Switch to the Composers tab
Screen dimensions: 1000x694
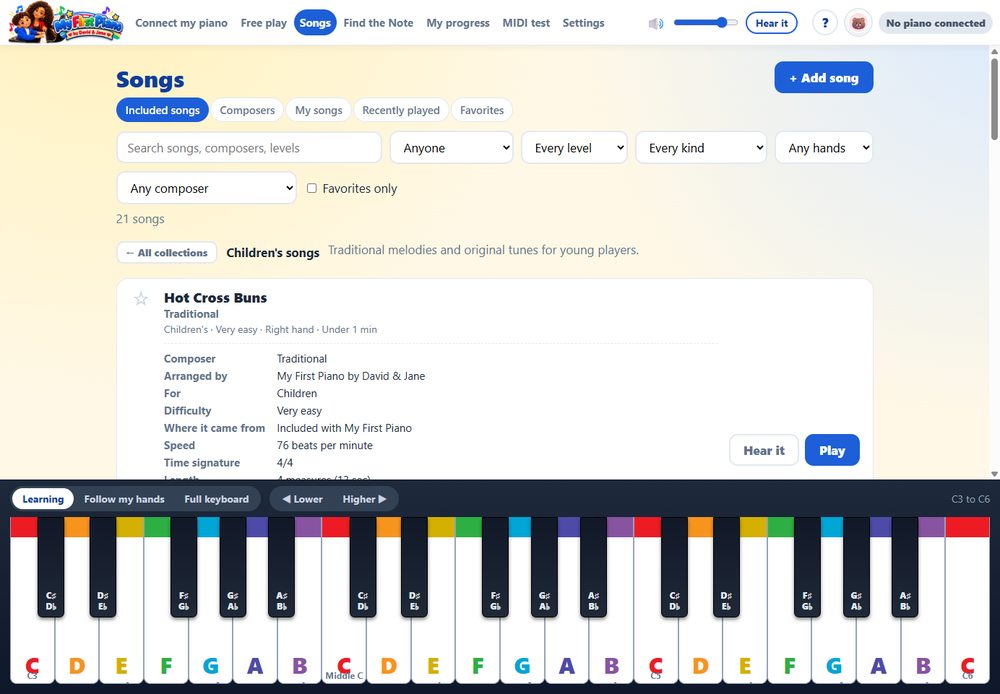[x=247, y=110]
